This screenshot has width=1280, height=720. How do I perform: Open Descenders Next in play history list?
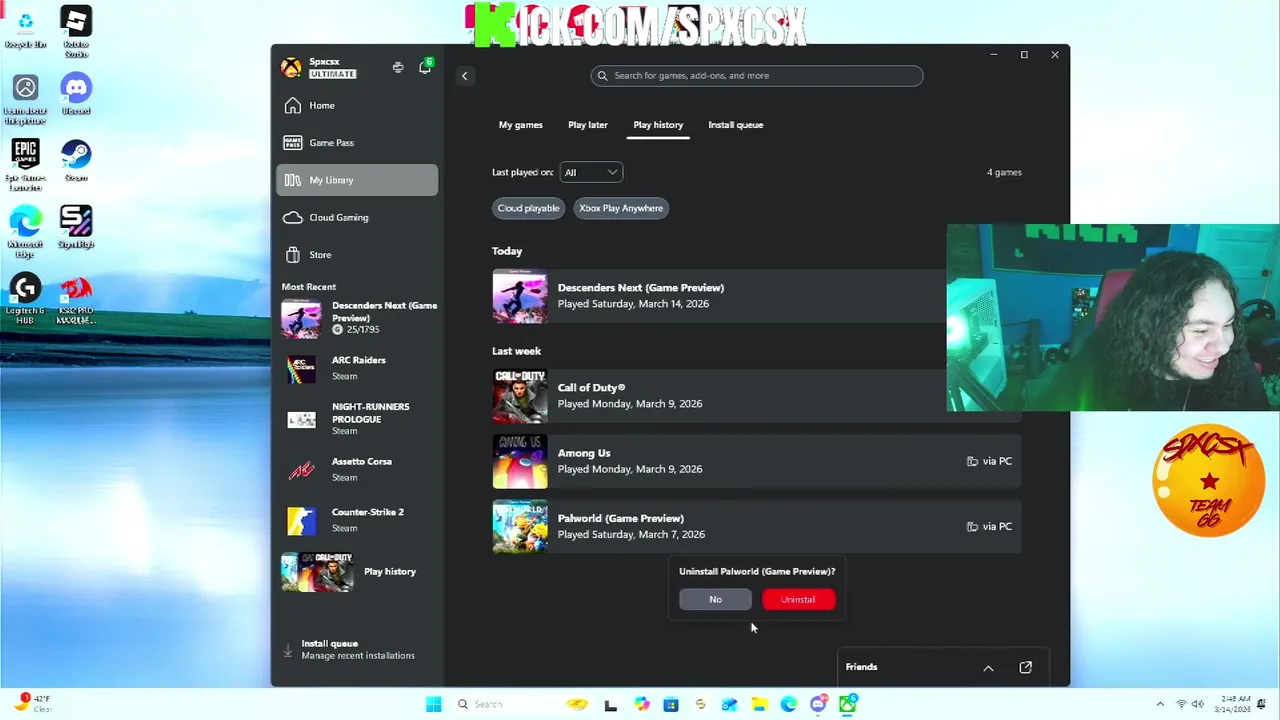coord(756,296)
